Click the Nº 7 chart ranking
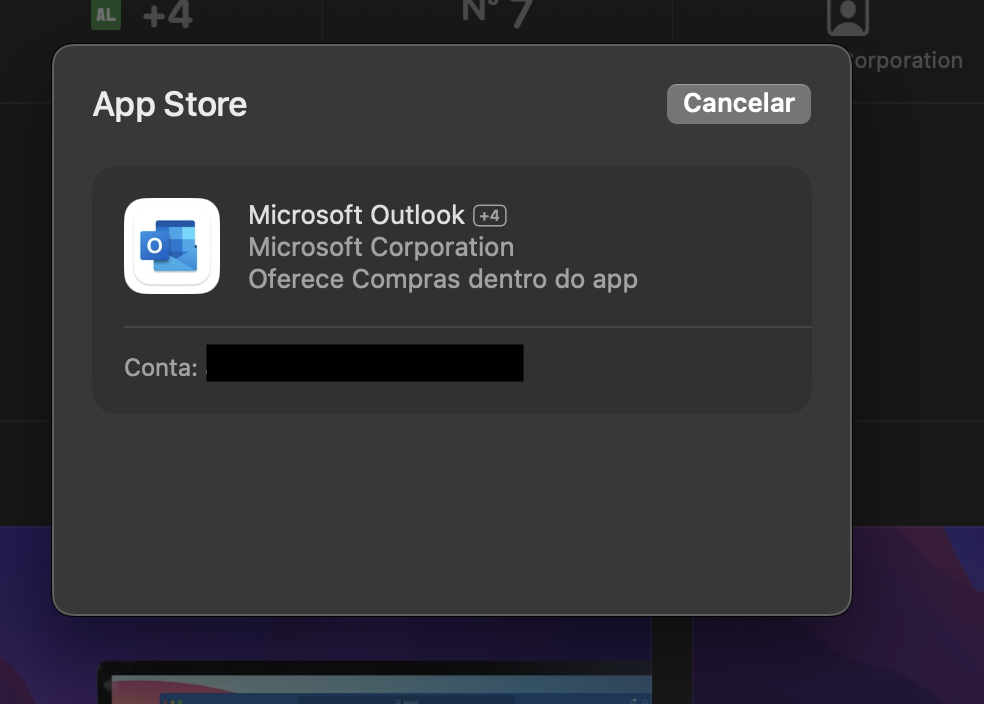Image resolution: width=984 pixels, height=704 pixels. (x=497, y=13)
